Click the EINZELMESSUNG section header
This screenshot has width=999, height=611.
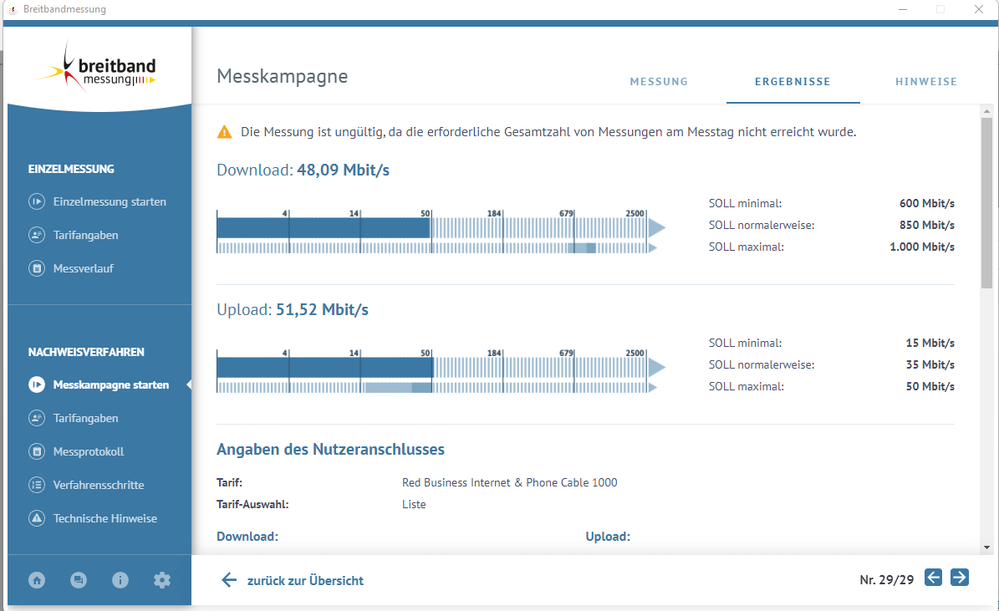pos(71,169)
